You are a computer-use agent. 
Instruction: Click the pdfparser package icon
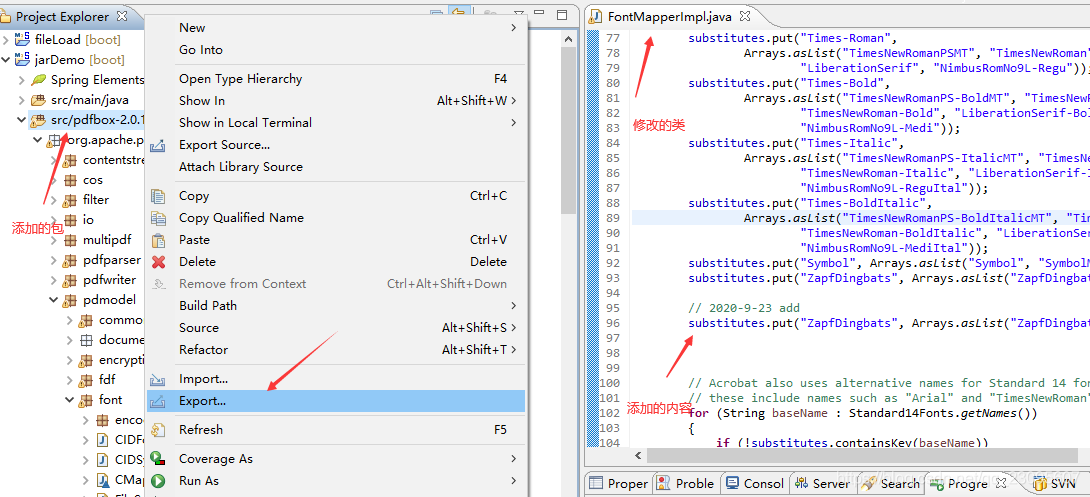[70, 260]
